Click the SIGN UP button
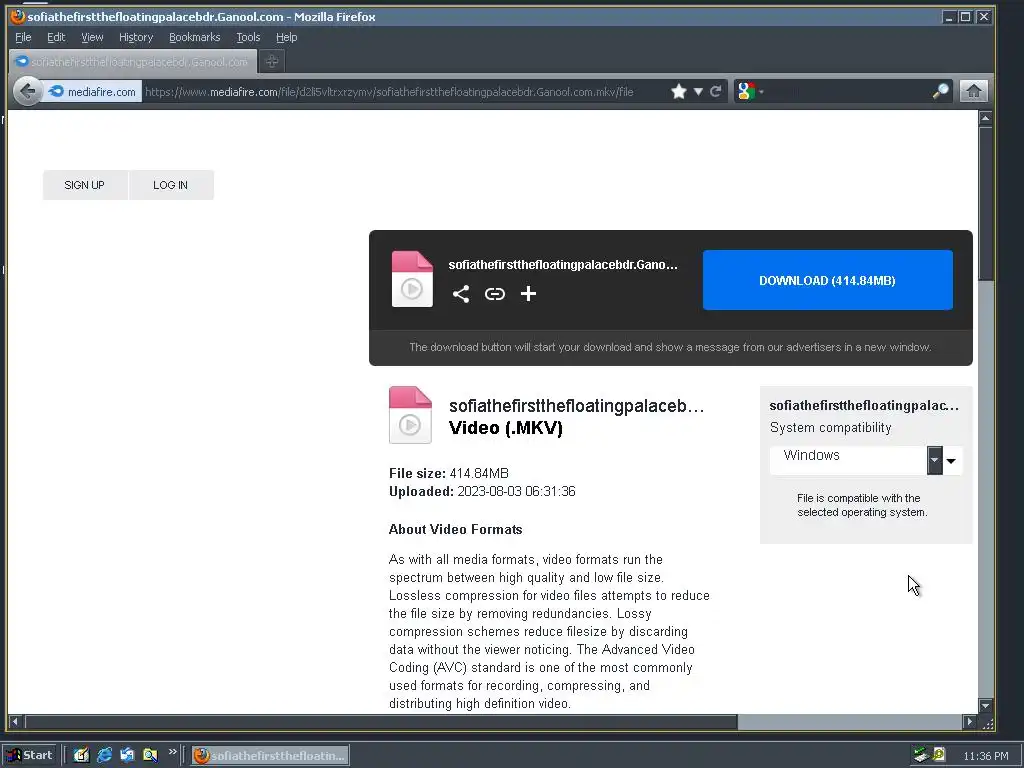This screenshot has height=768, width=1024. coord(85,185)
